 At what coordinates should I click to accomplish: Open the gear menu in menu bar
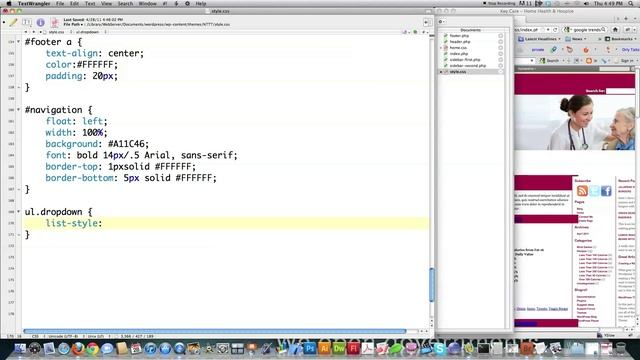coord(187,3)
